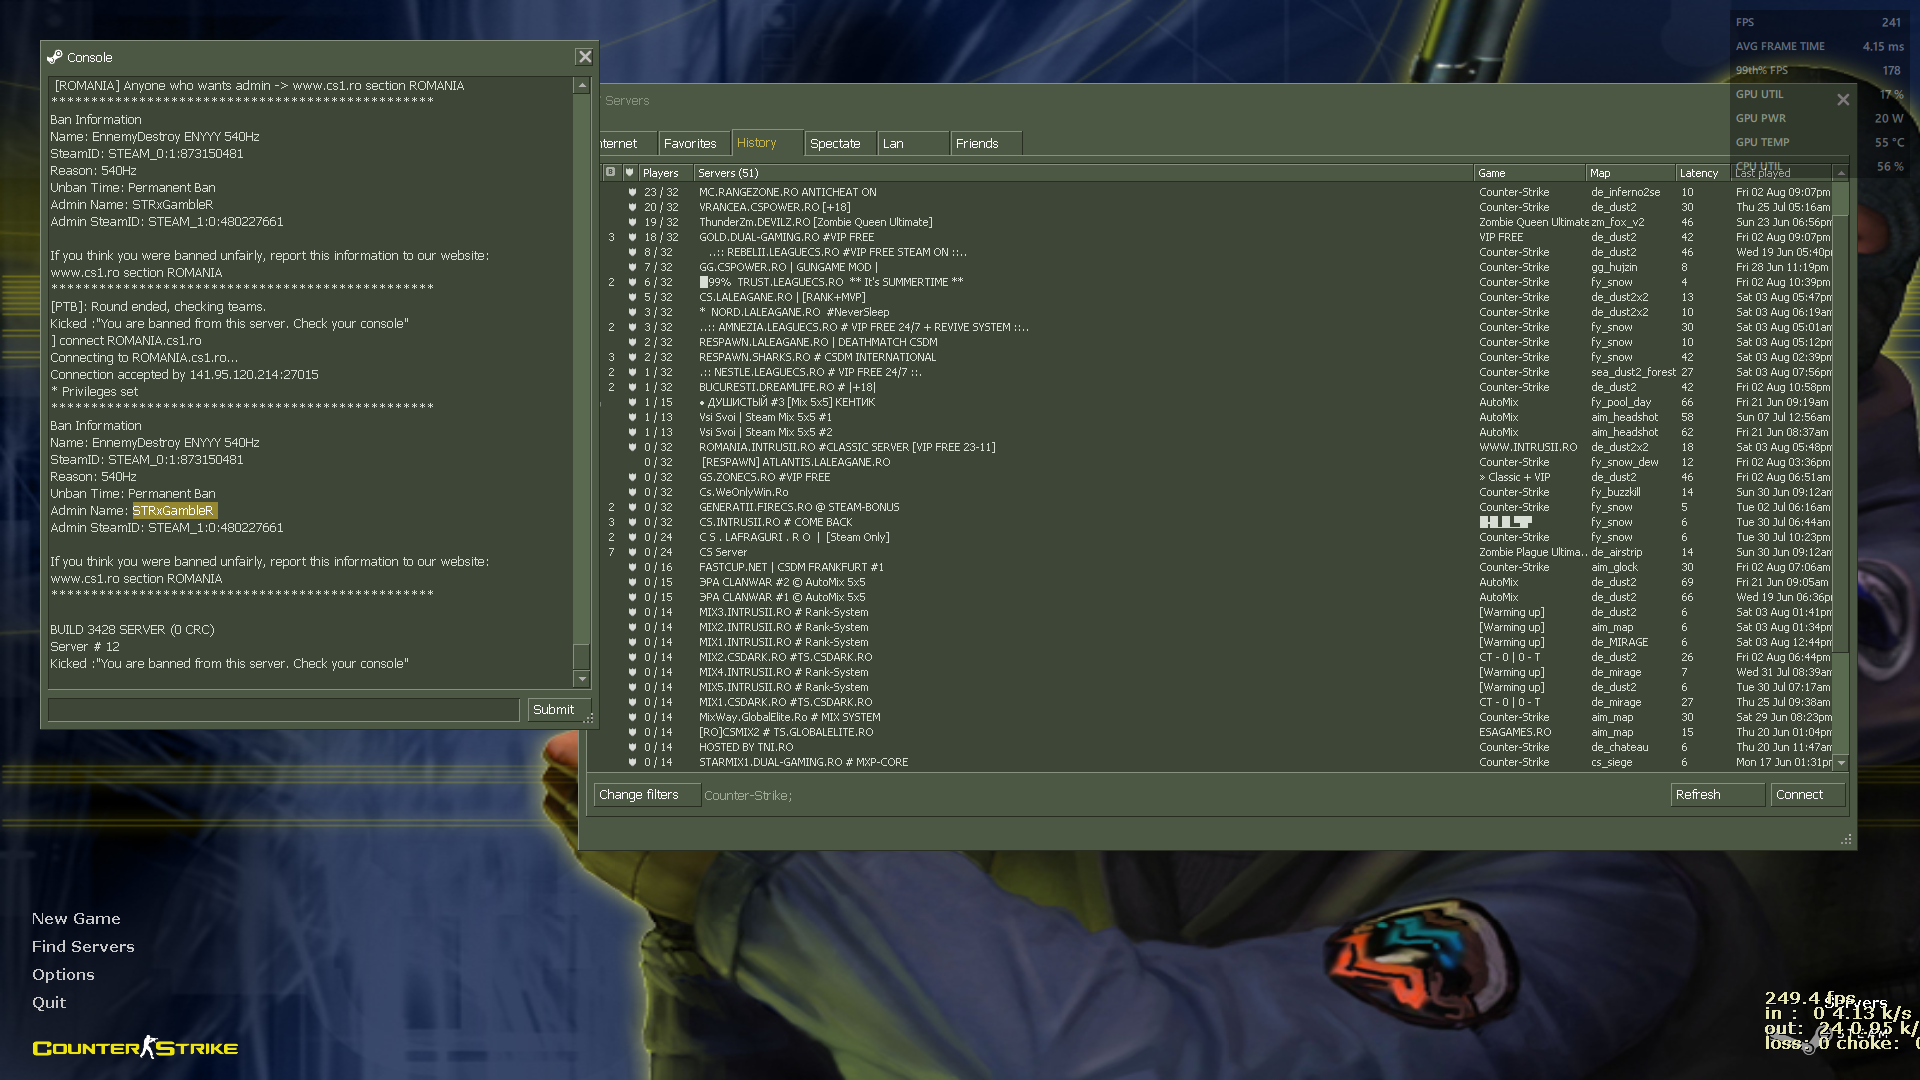Click the bots column header icon
The height and width of the screenshot is (1080, 1920).
point(610,172)
